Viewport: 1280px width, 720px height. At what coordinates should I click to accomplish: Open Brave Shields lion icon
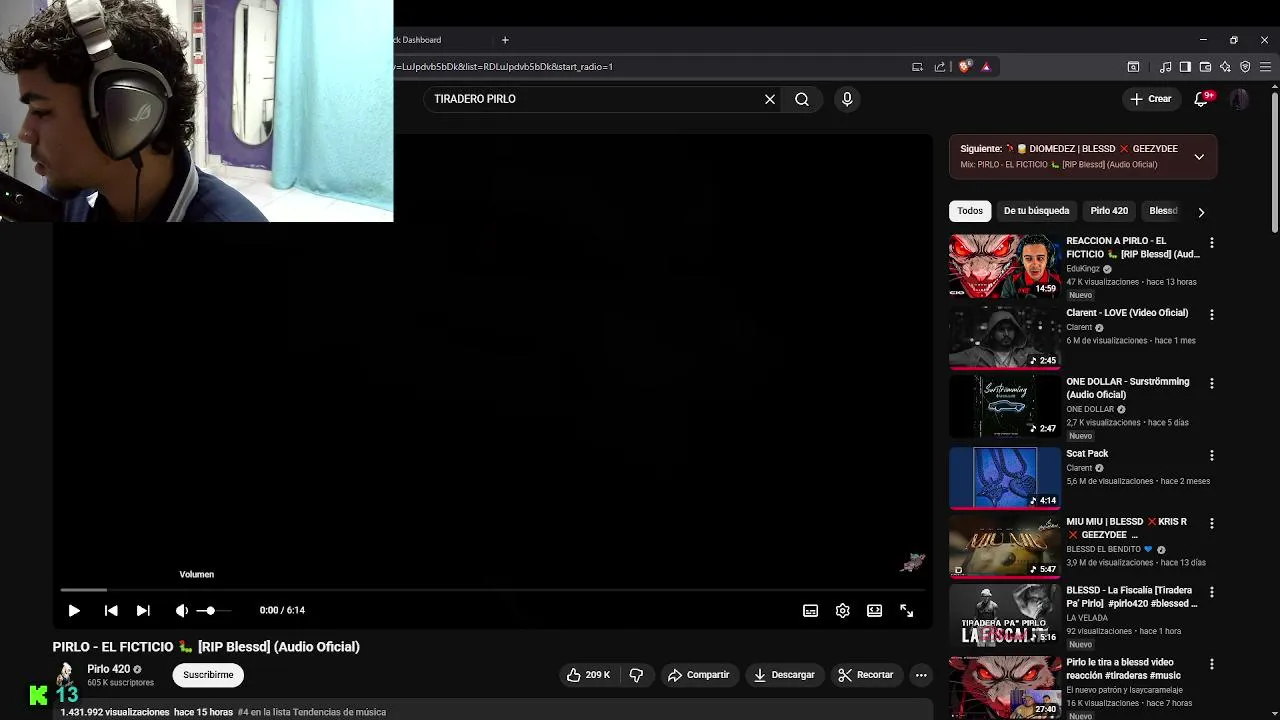point(964,67)
